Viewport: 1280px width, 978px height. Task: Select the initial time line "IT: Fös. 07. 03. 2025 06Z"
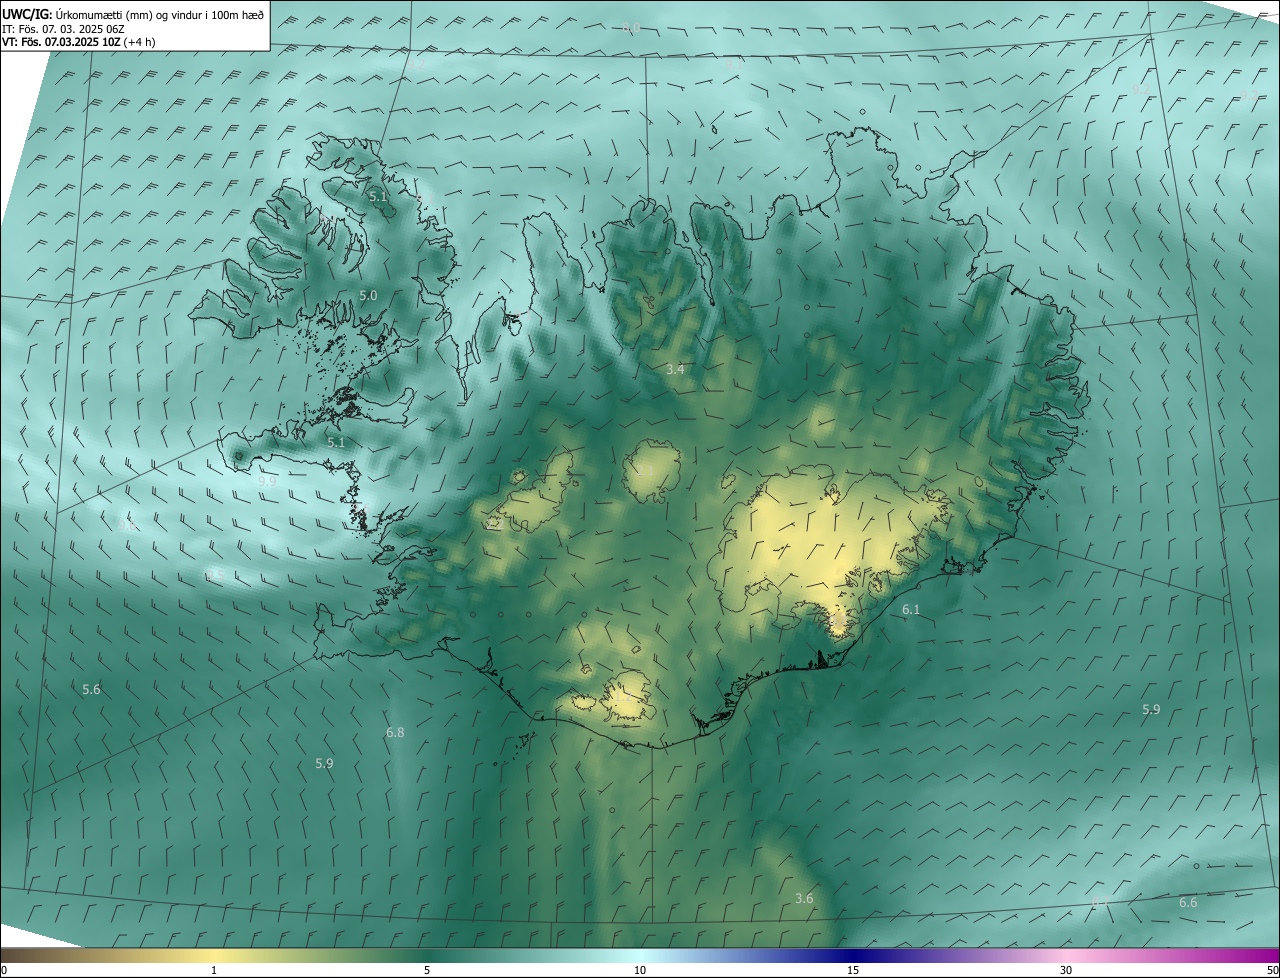click(x=63, y=30)
